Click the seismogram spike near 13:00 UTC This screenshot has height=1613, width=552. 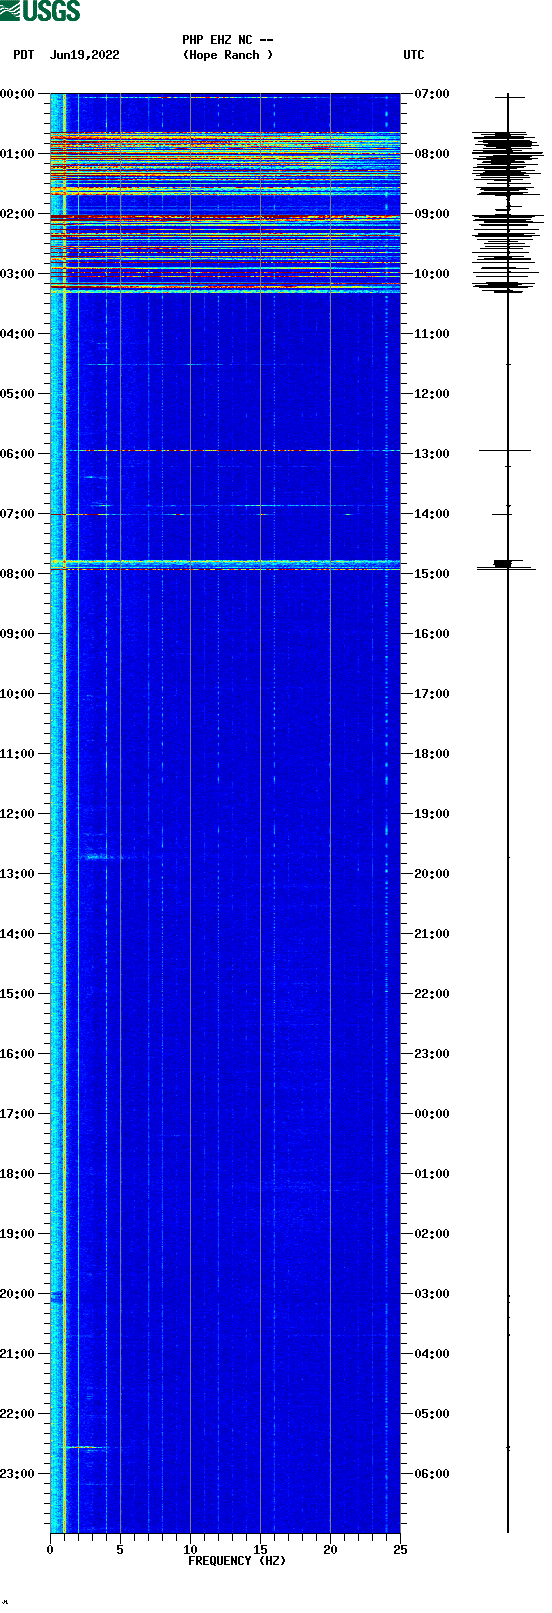click(x=505, y=451)
